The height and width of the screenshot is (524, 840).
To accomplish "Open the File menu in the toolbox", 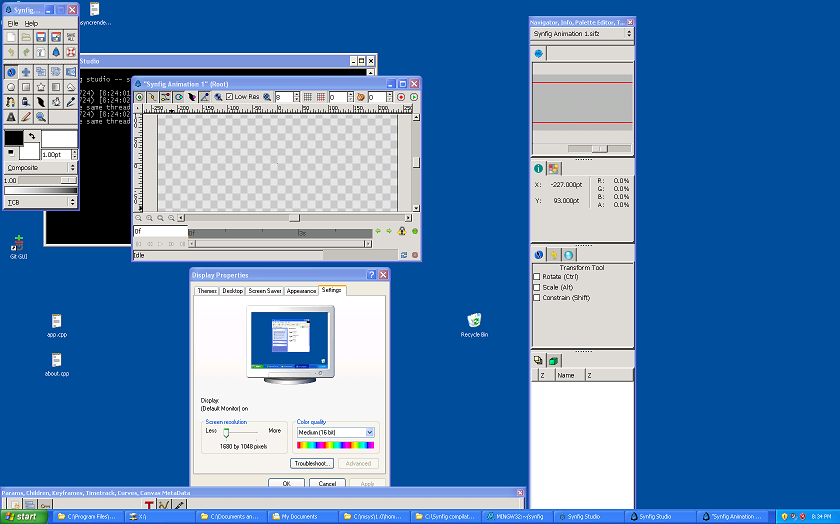I will 13,23.
